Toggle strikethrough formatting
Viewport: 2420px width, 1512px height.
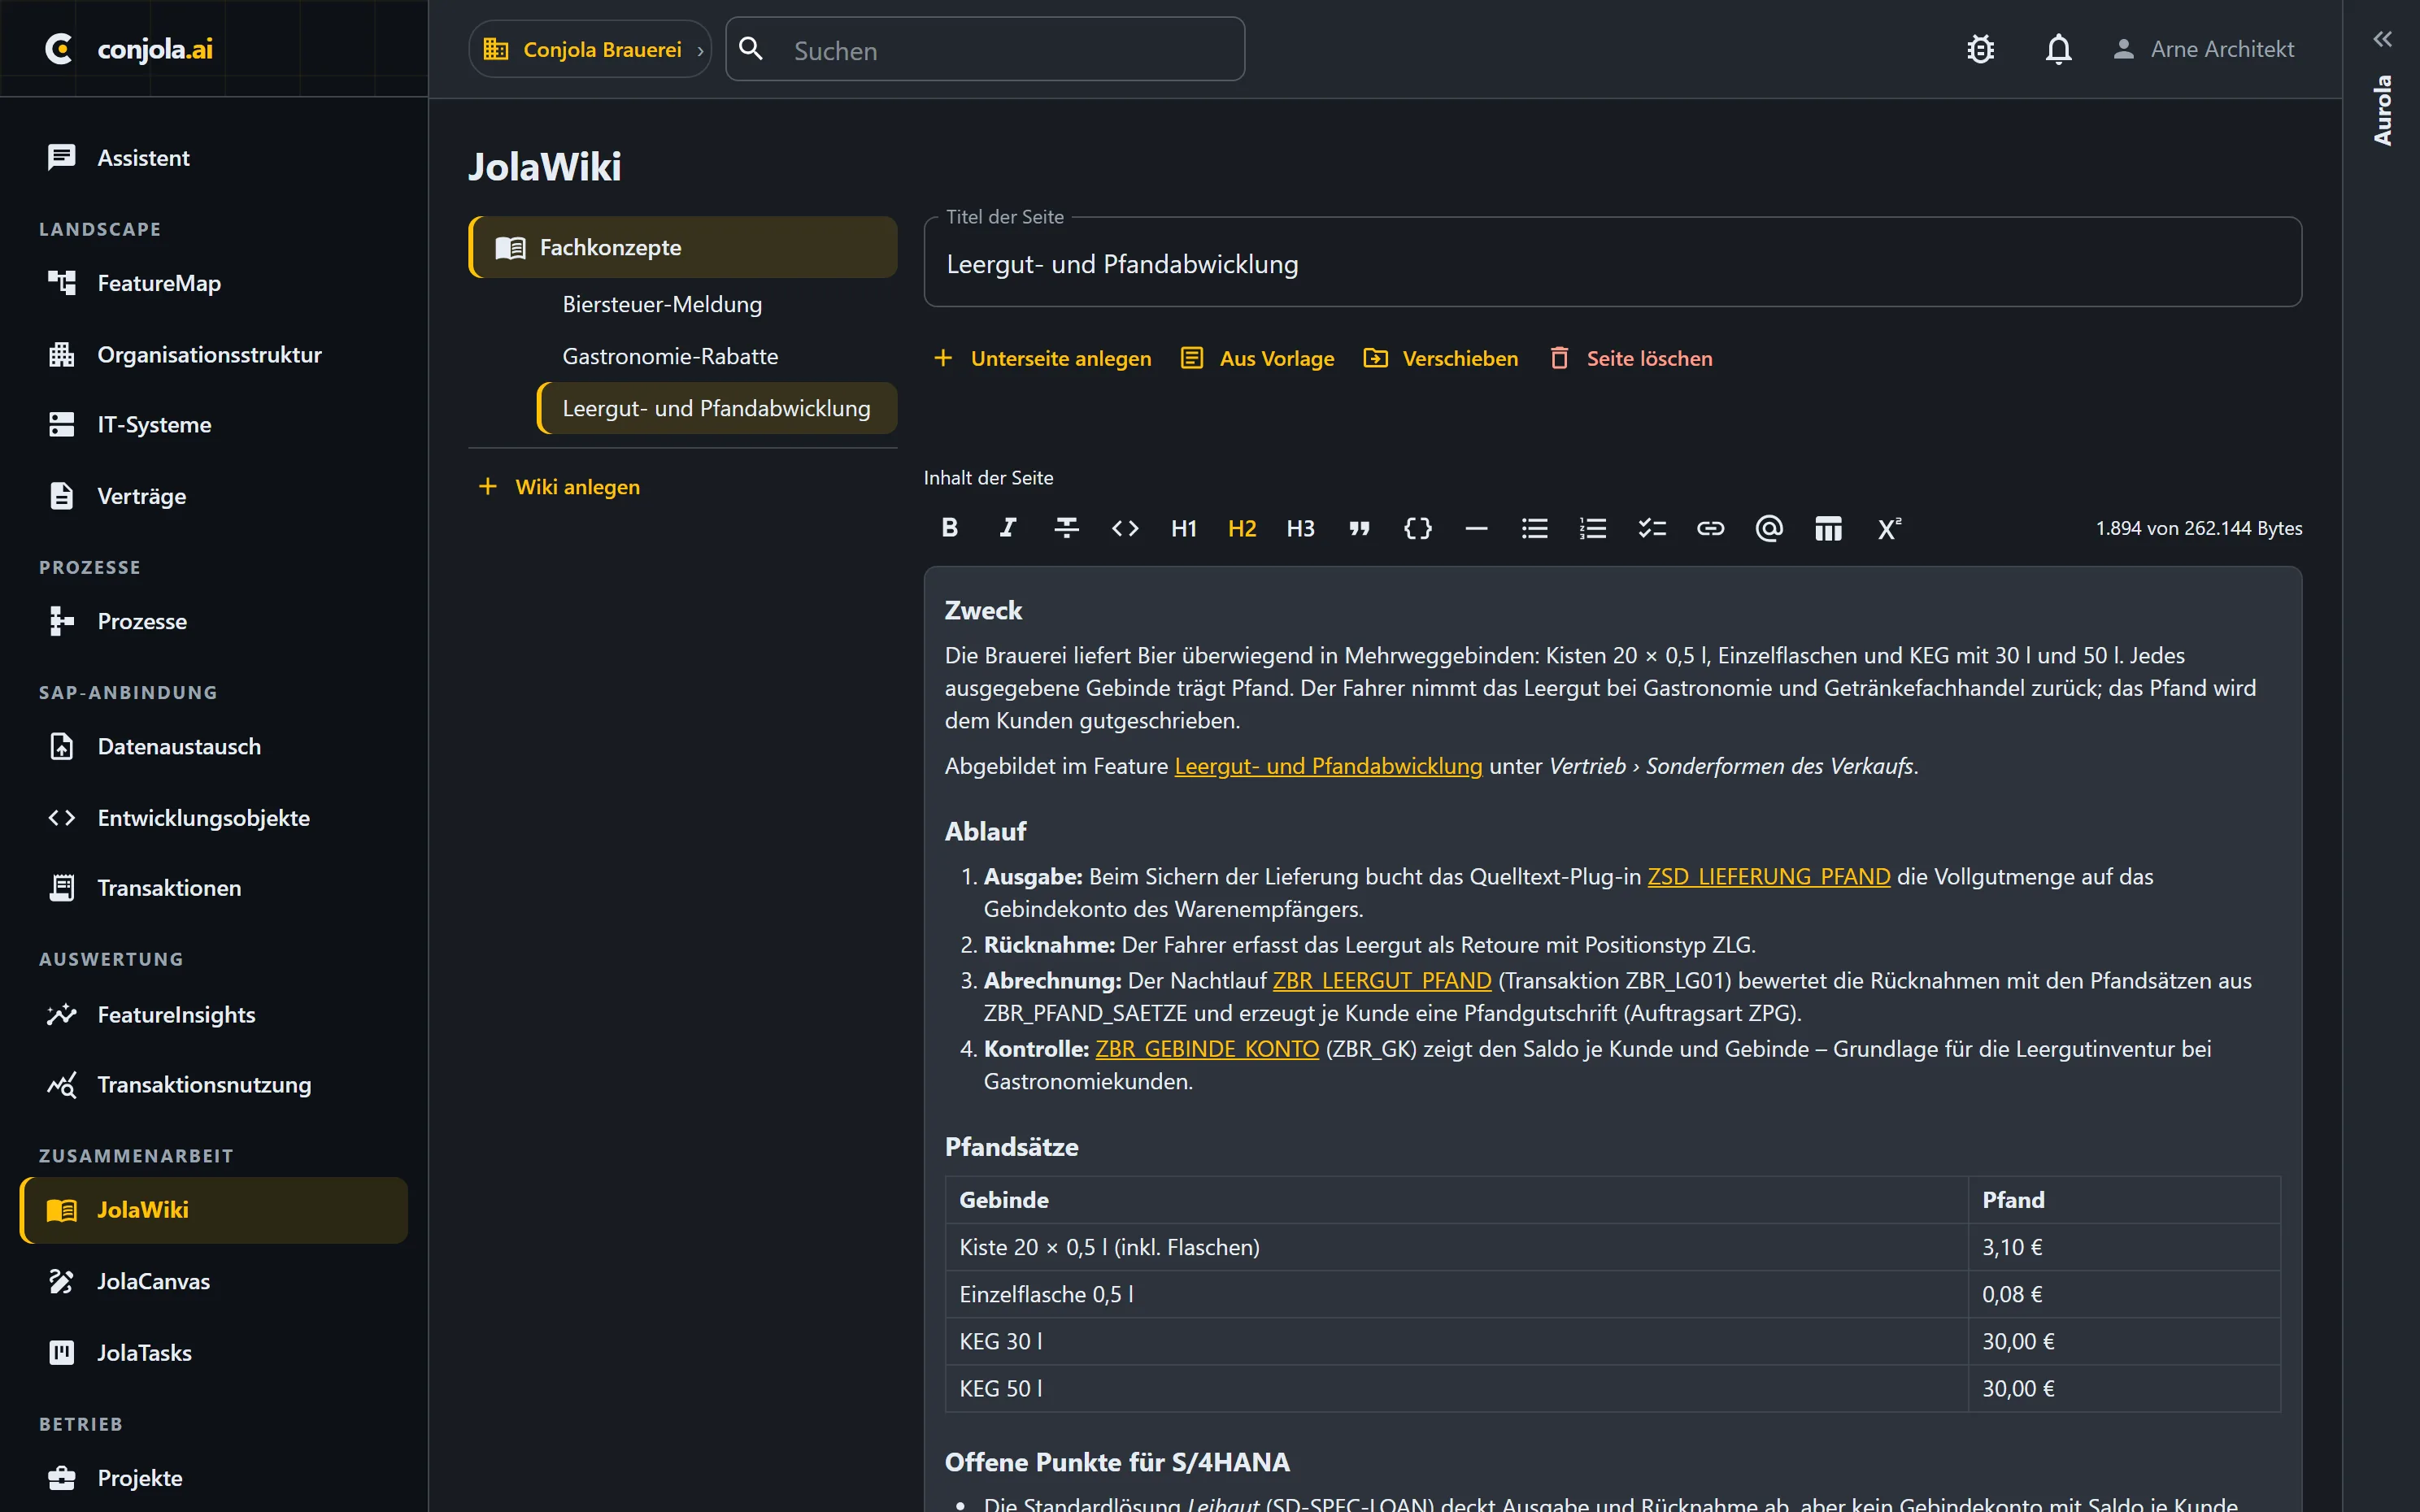pos(1066,528)
